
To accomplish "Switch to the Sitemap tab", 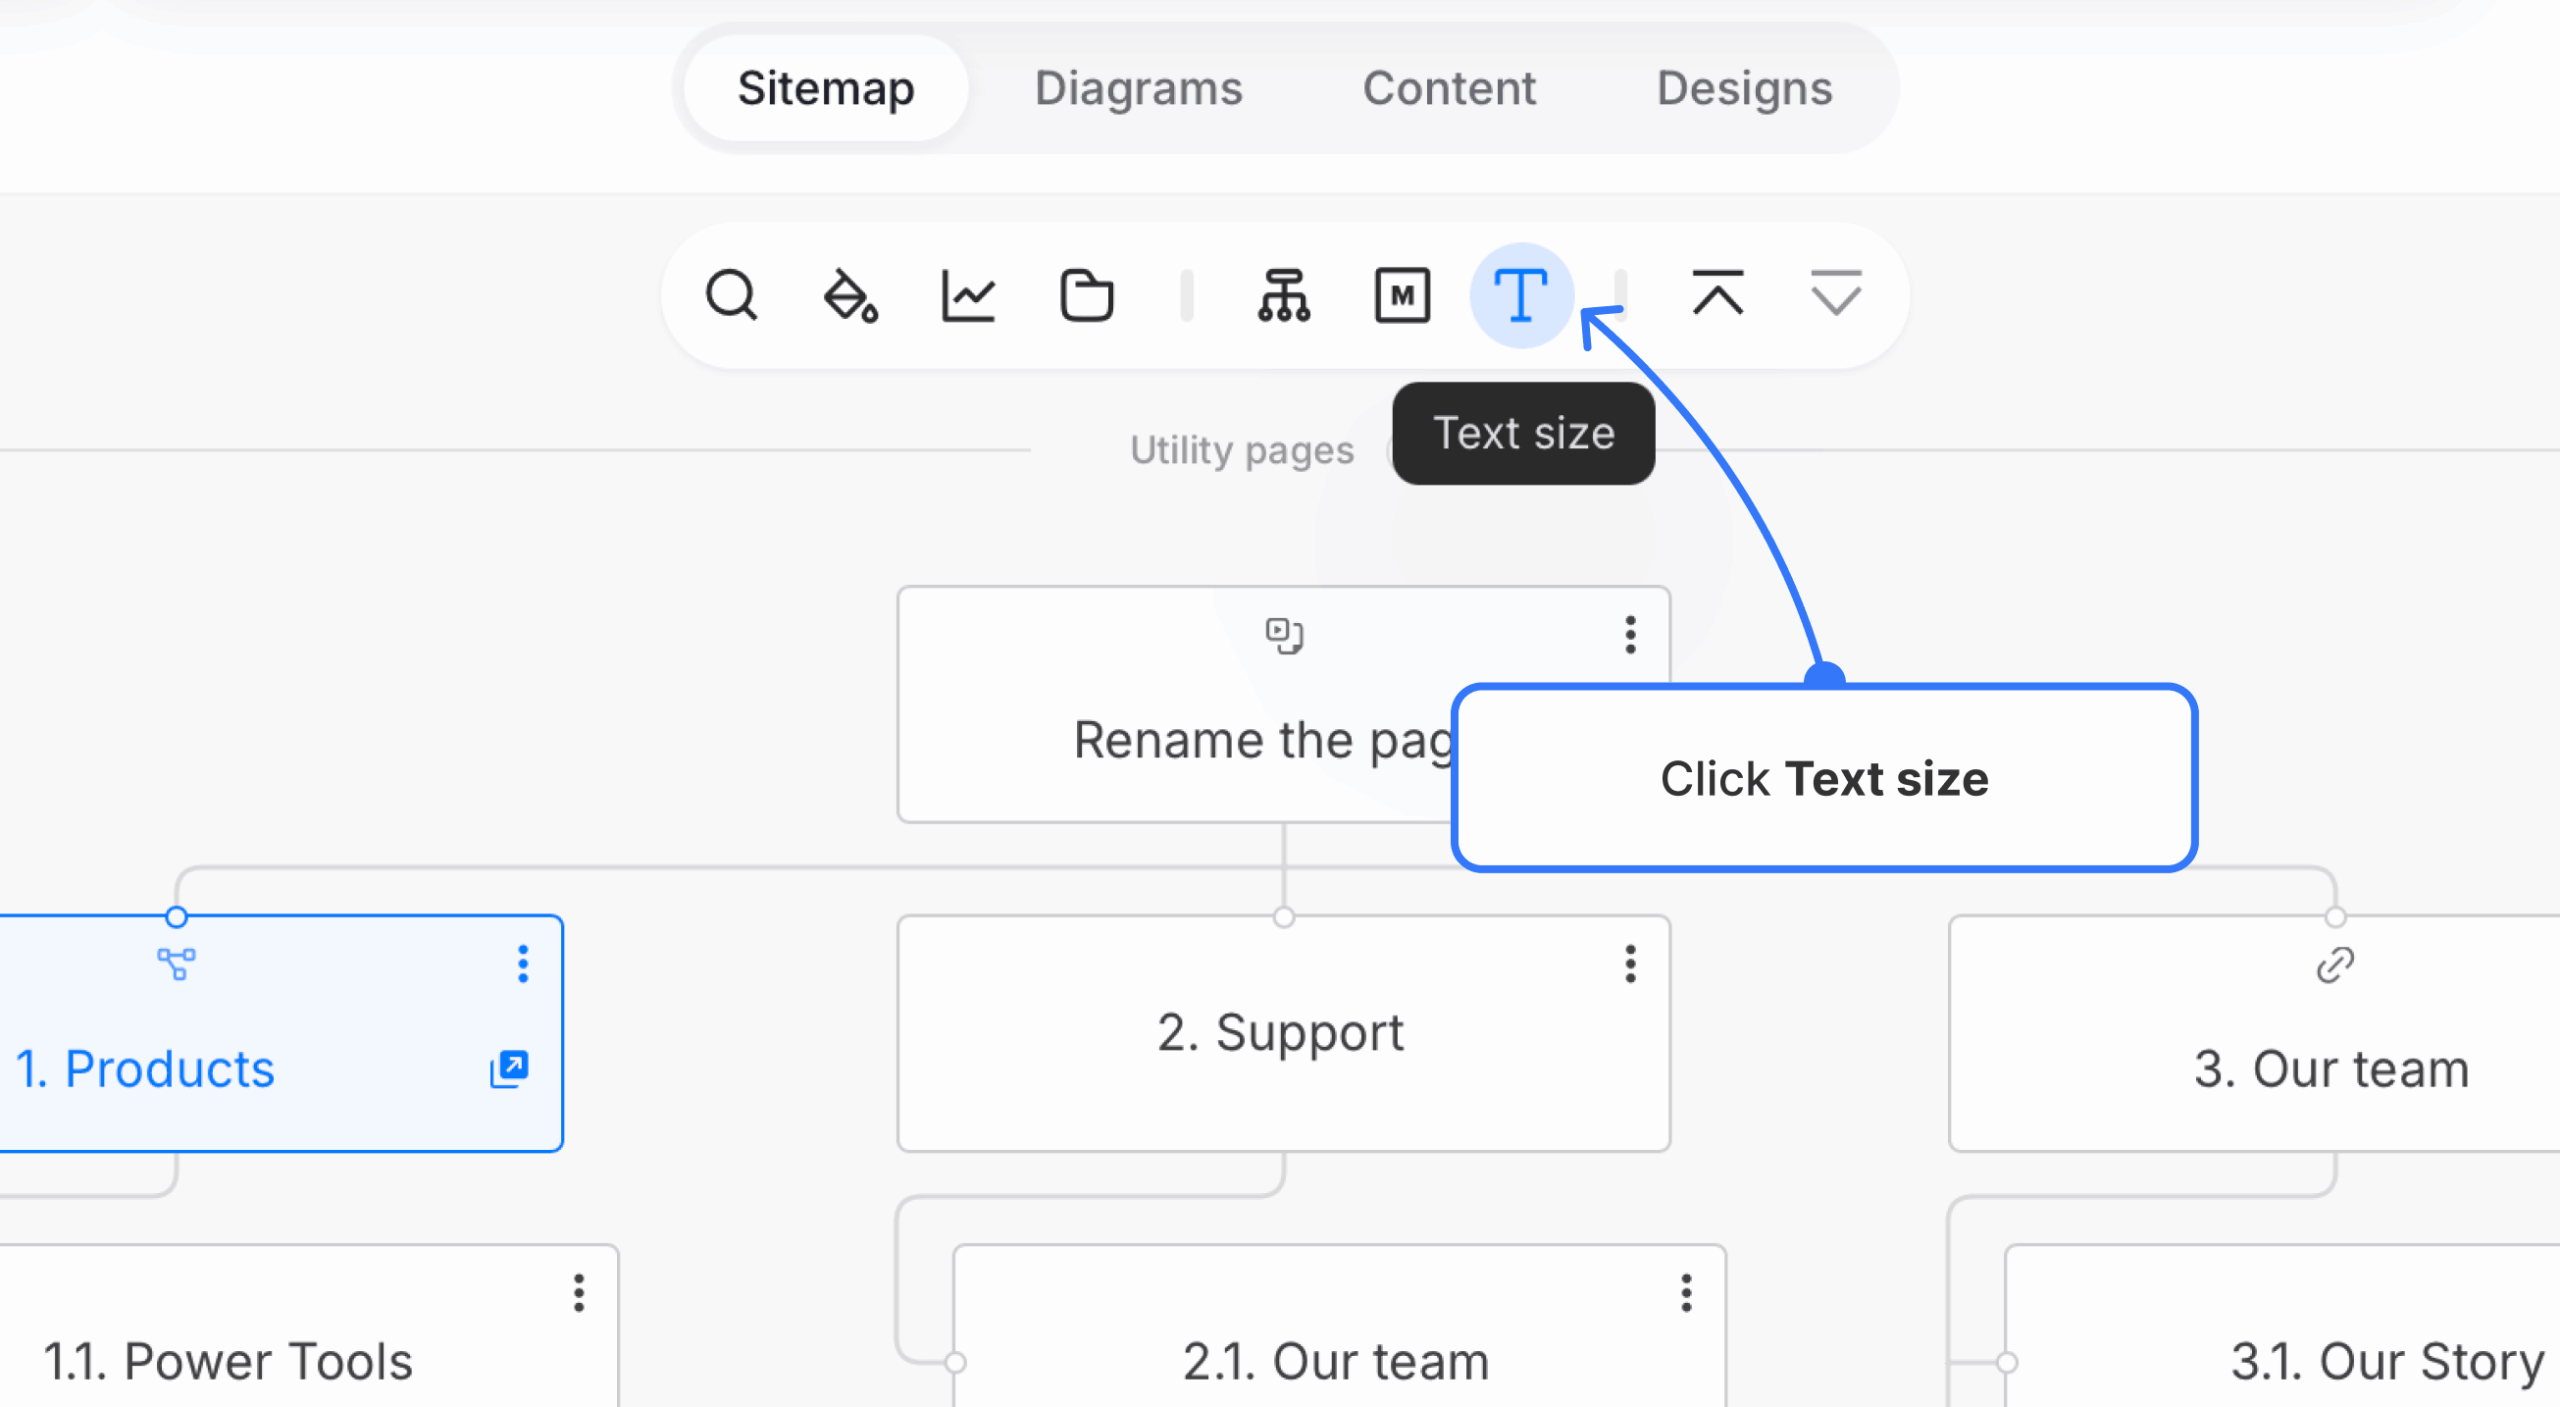I will pos(826,88).
